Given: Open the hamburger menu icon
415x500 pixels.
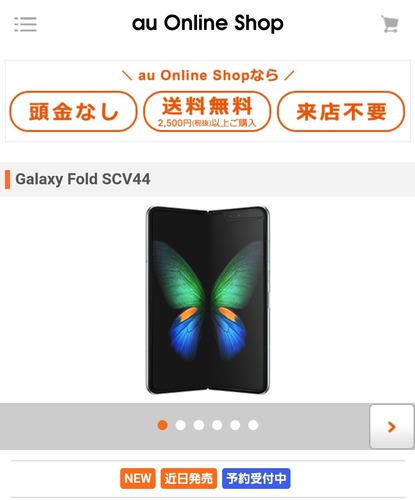Looking at the screenshot, I should pos(25,24).
